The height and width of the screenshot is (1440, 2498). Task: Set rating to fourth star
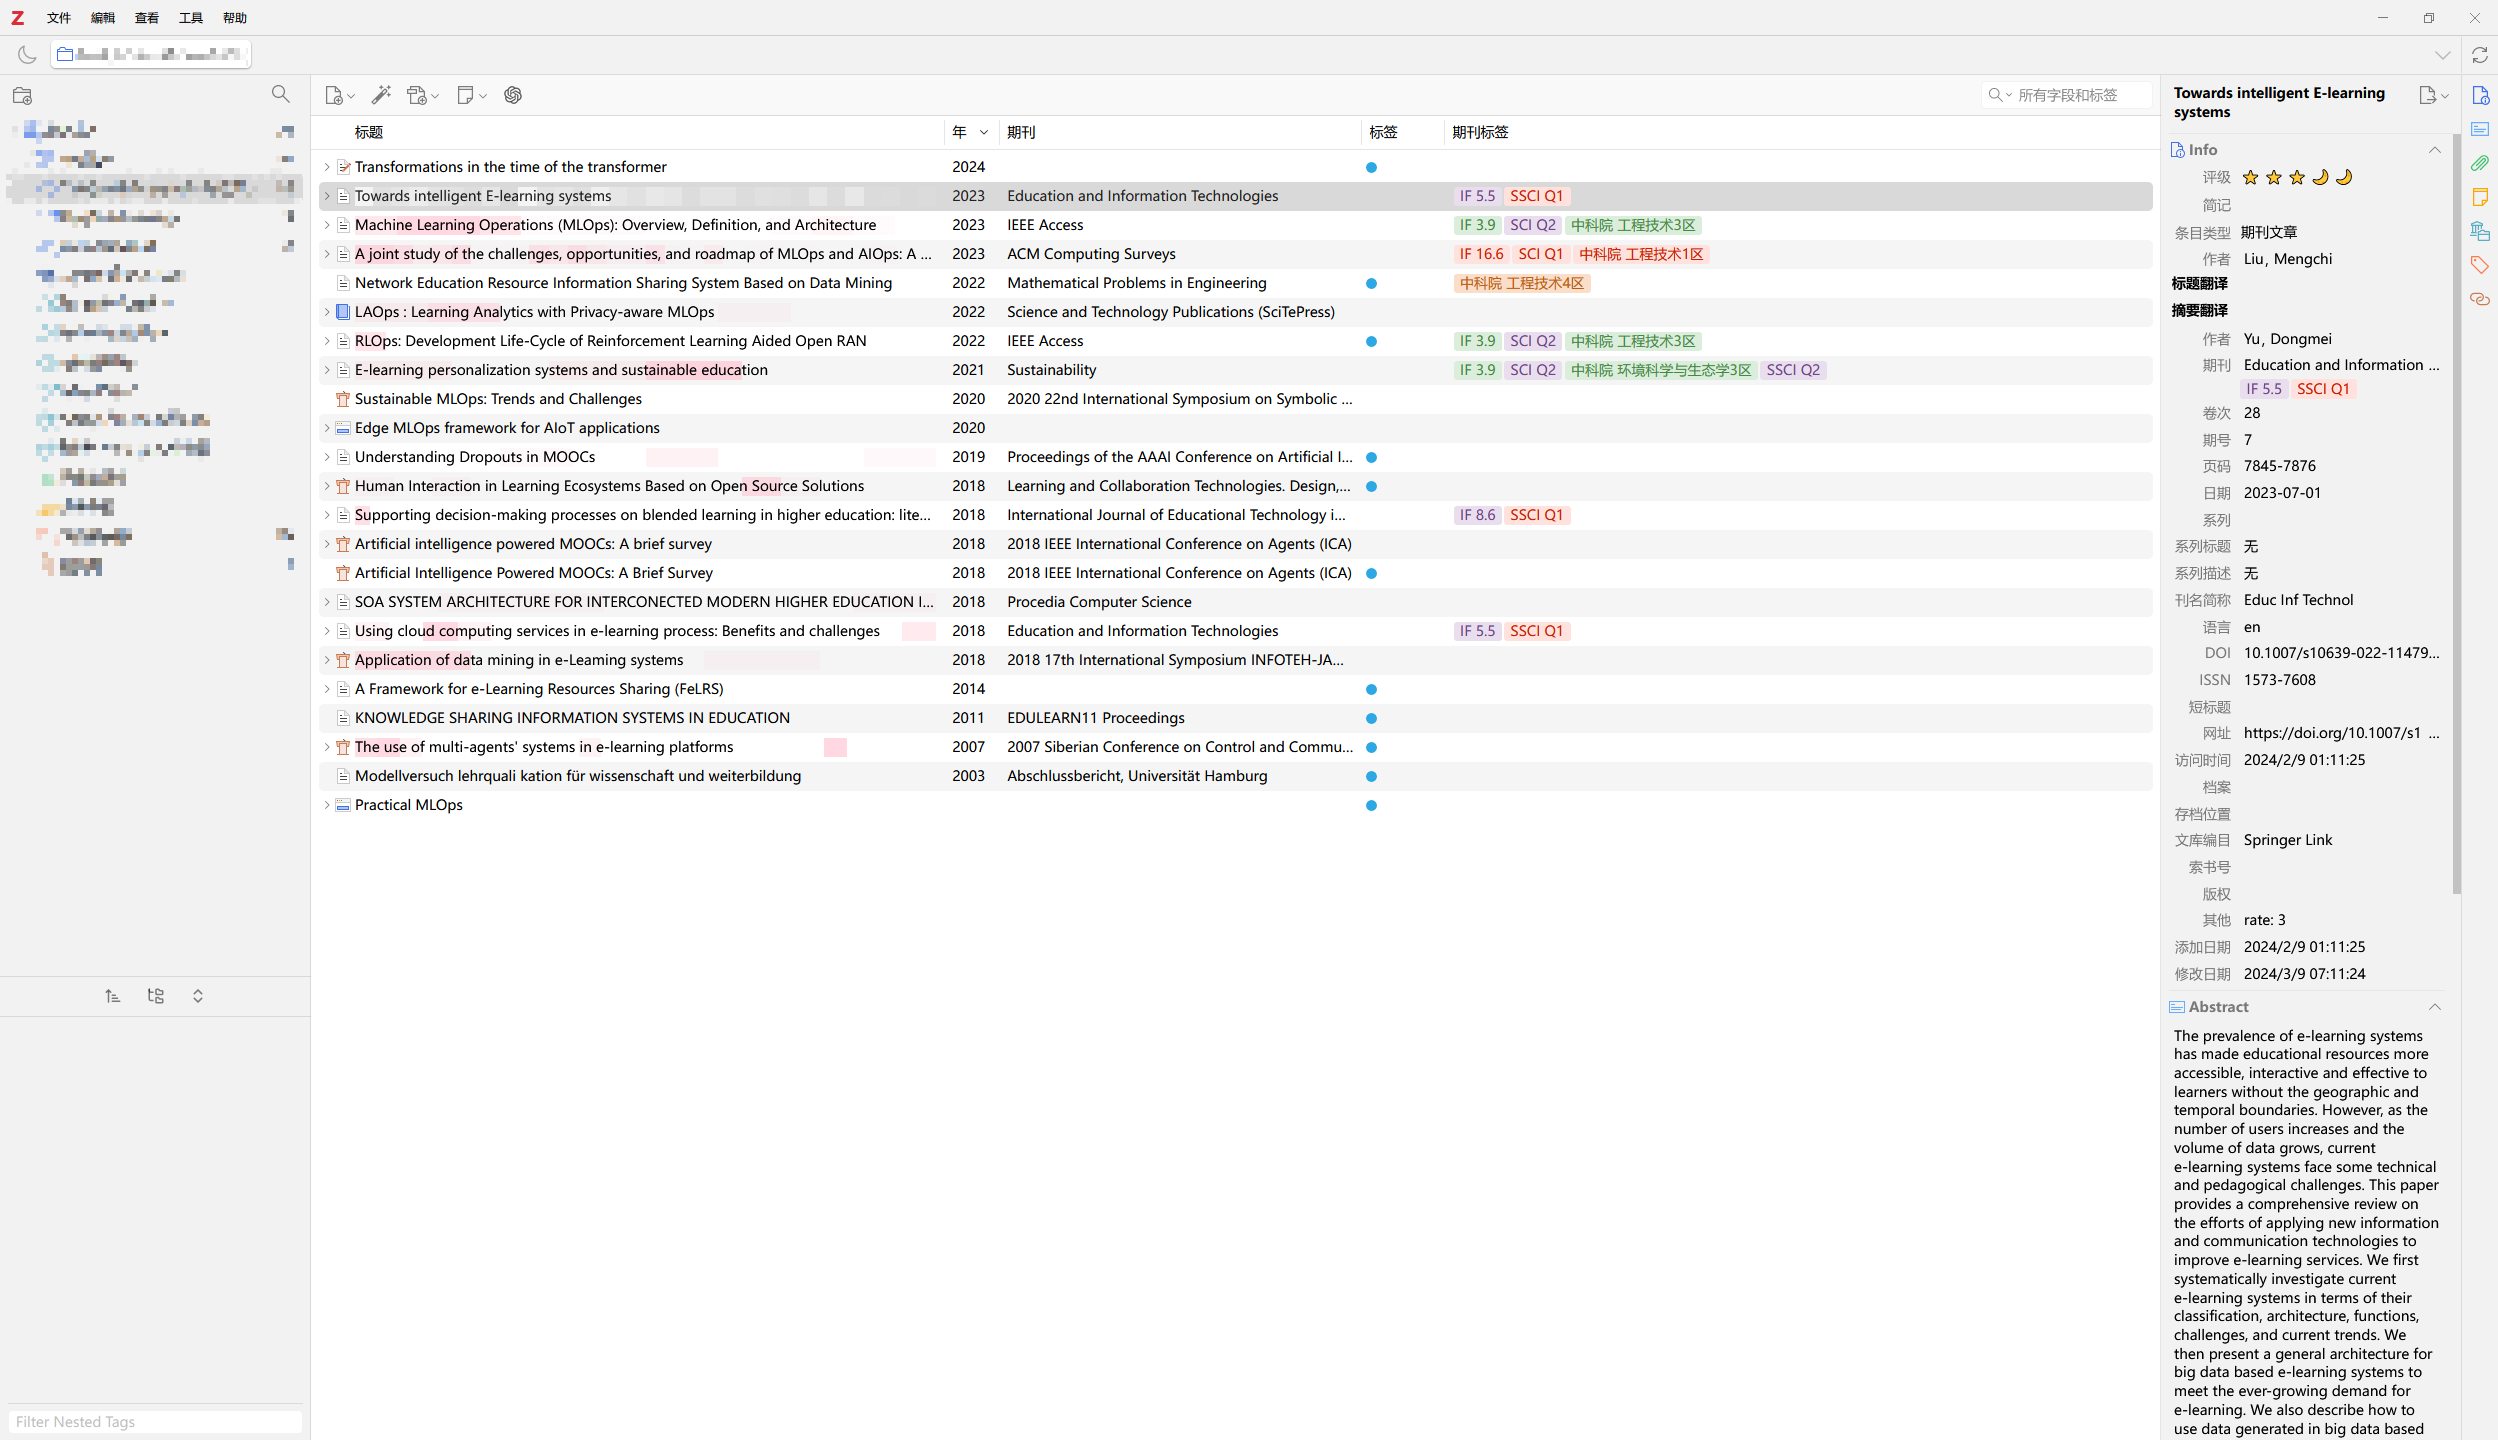2320,177
